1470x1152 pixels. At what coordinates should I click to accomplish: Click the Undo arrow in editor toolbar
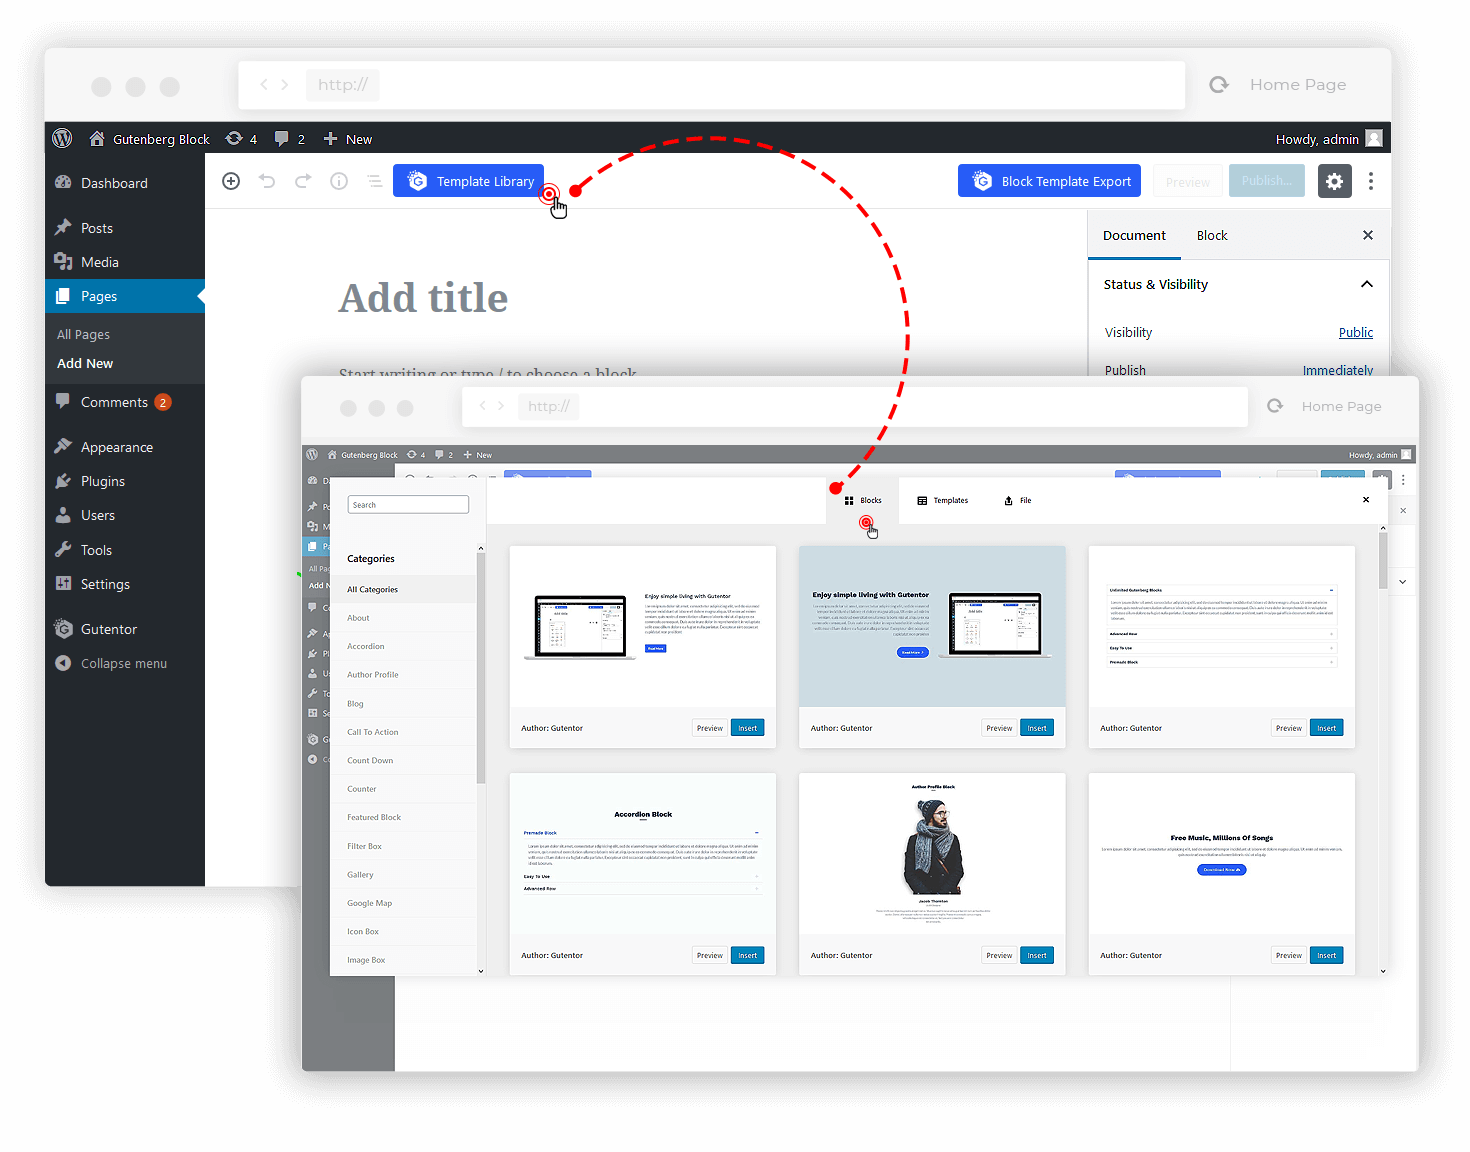[267, 181]
